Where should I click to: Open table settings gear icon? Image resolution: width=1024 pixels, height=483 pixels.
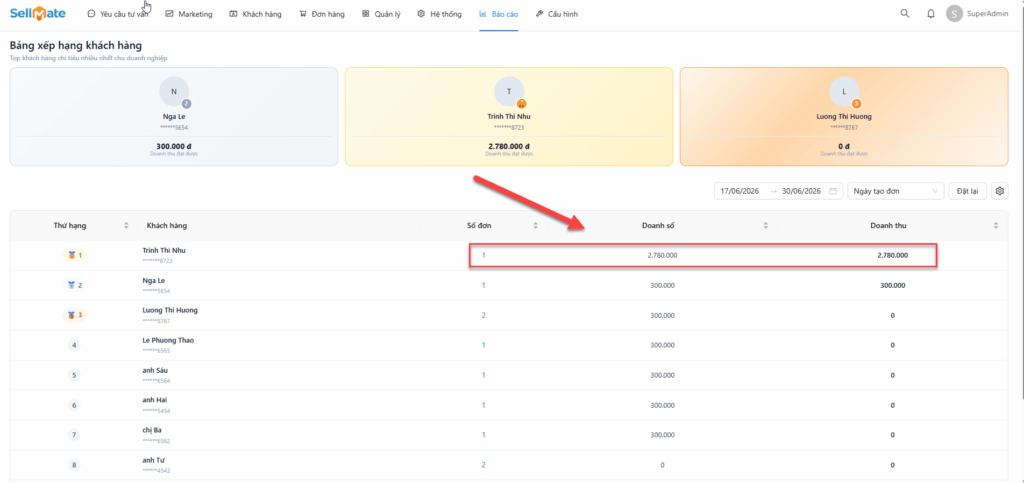[x=999, y=191]
